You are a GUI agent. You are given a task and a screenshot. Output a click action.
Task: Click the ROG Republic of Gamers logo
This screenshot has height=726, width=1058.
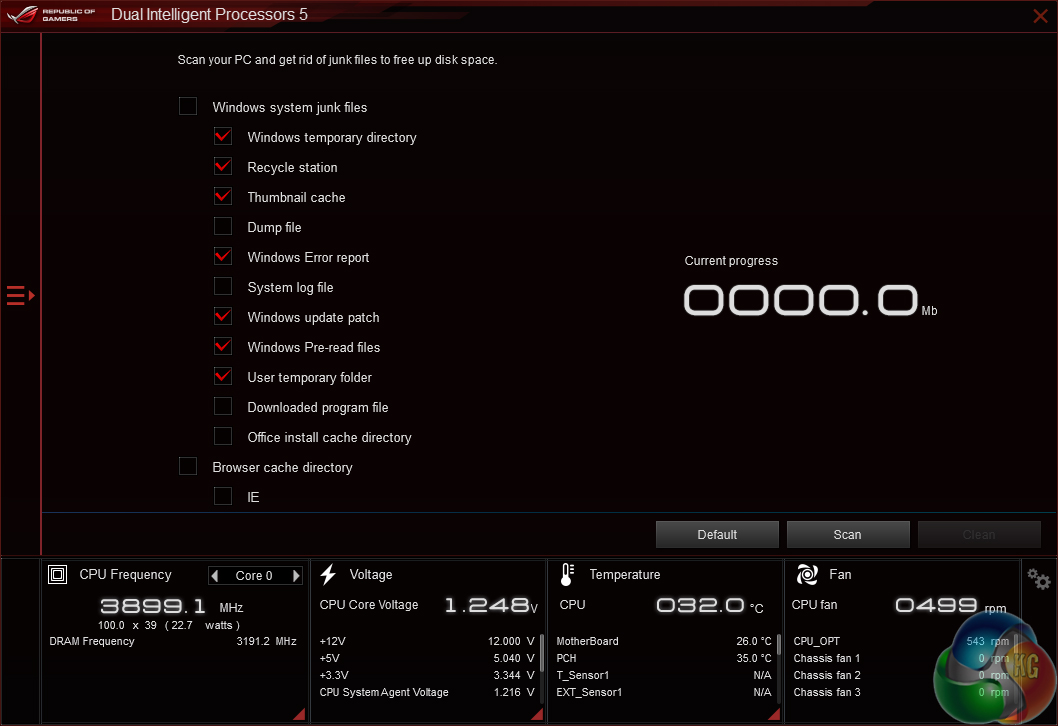pos(51,14)
